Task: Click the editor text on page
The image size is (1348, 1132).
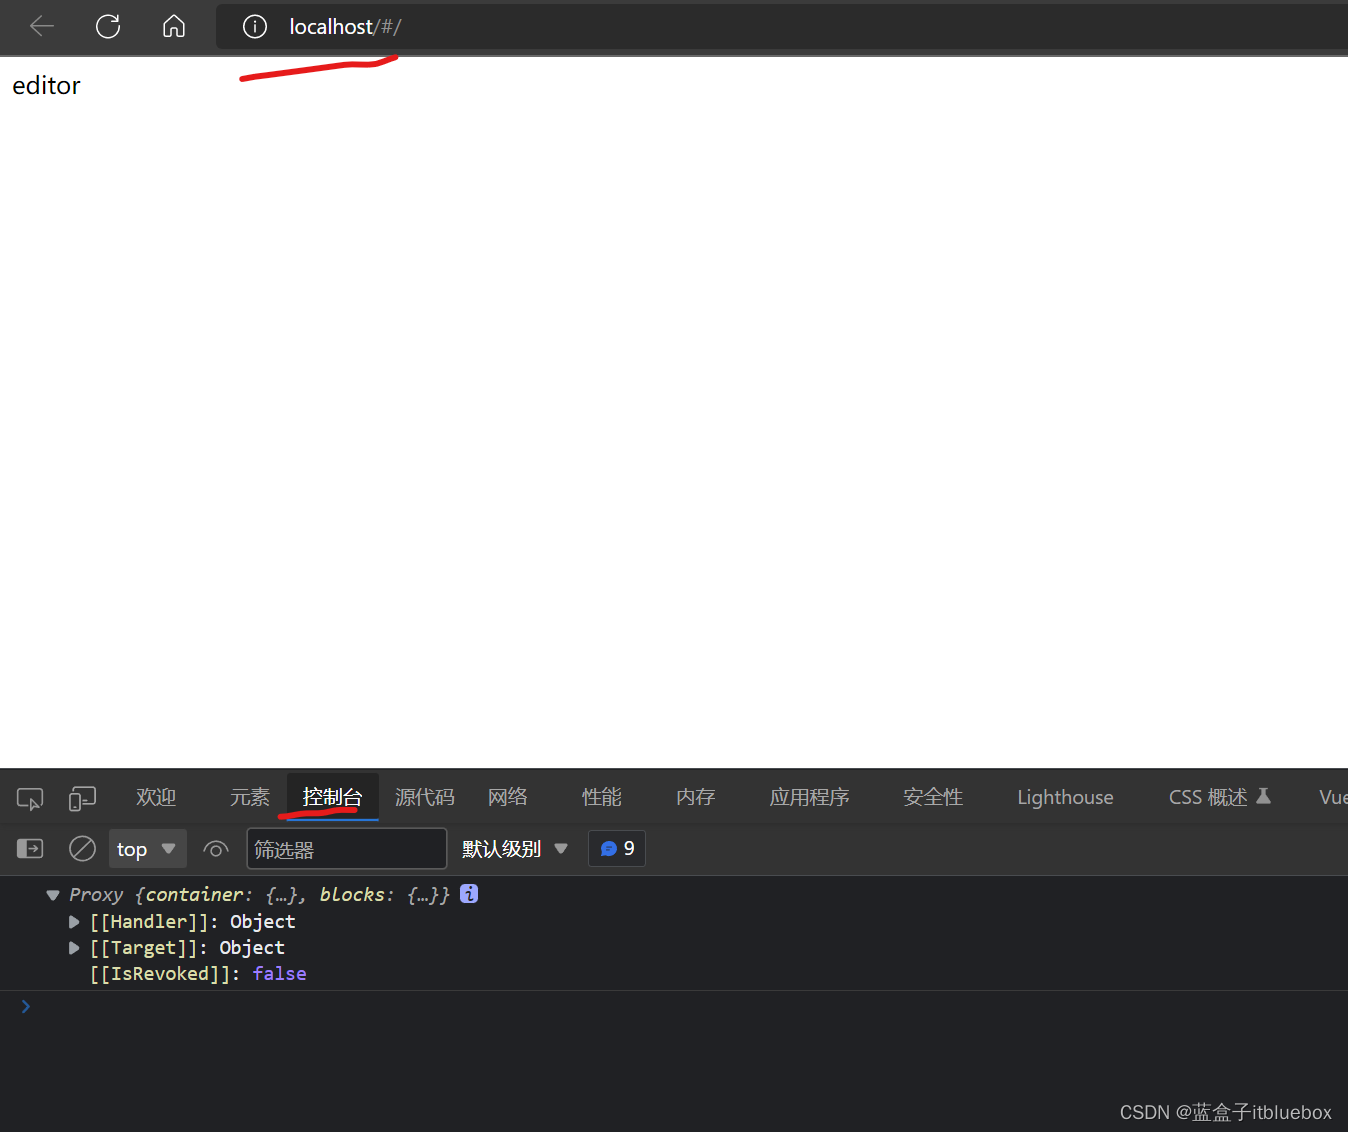Action: (46, 86)
